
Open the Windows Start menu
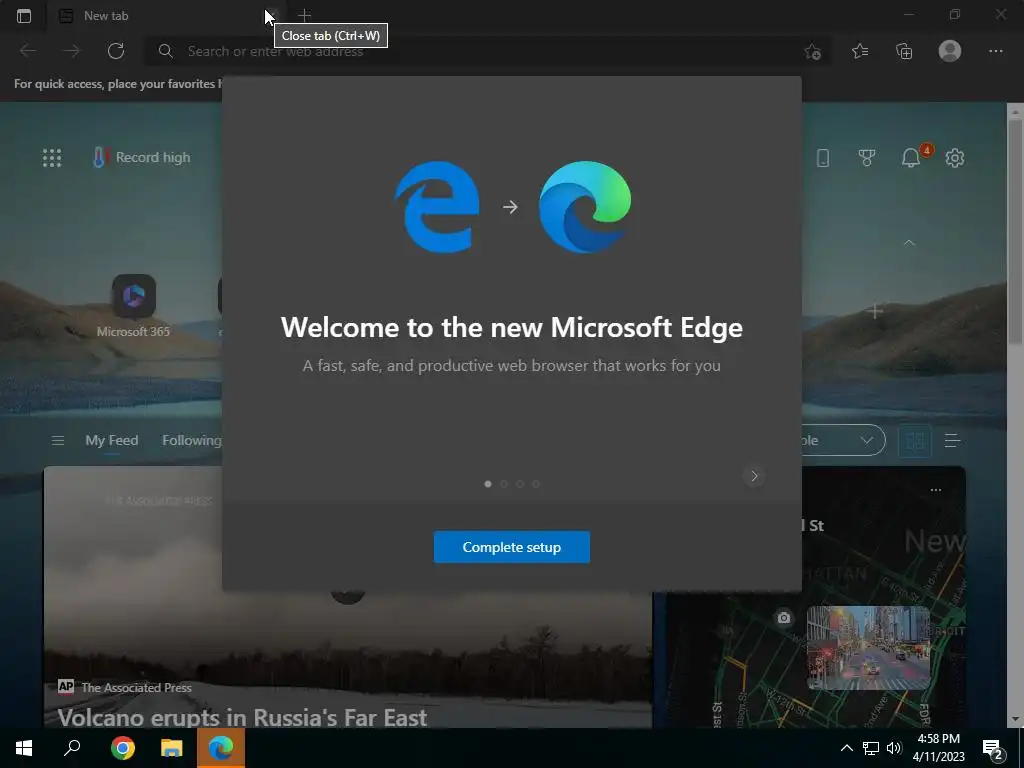pyautogui.click(x=24, y=748)
